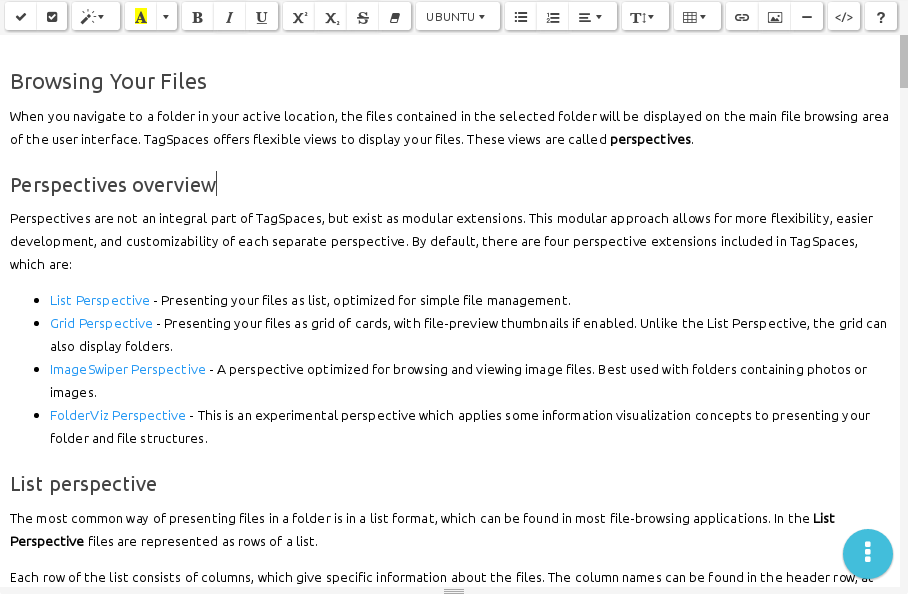The height and width of the screenshot is (594, 908).
Task: Insert a checked checkbox from the toolbar
Action: 52,17
